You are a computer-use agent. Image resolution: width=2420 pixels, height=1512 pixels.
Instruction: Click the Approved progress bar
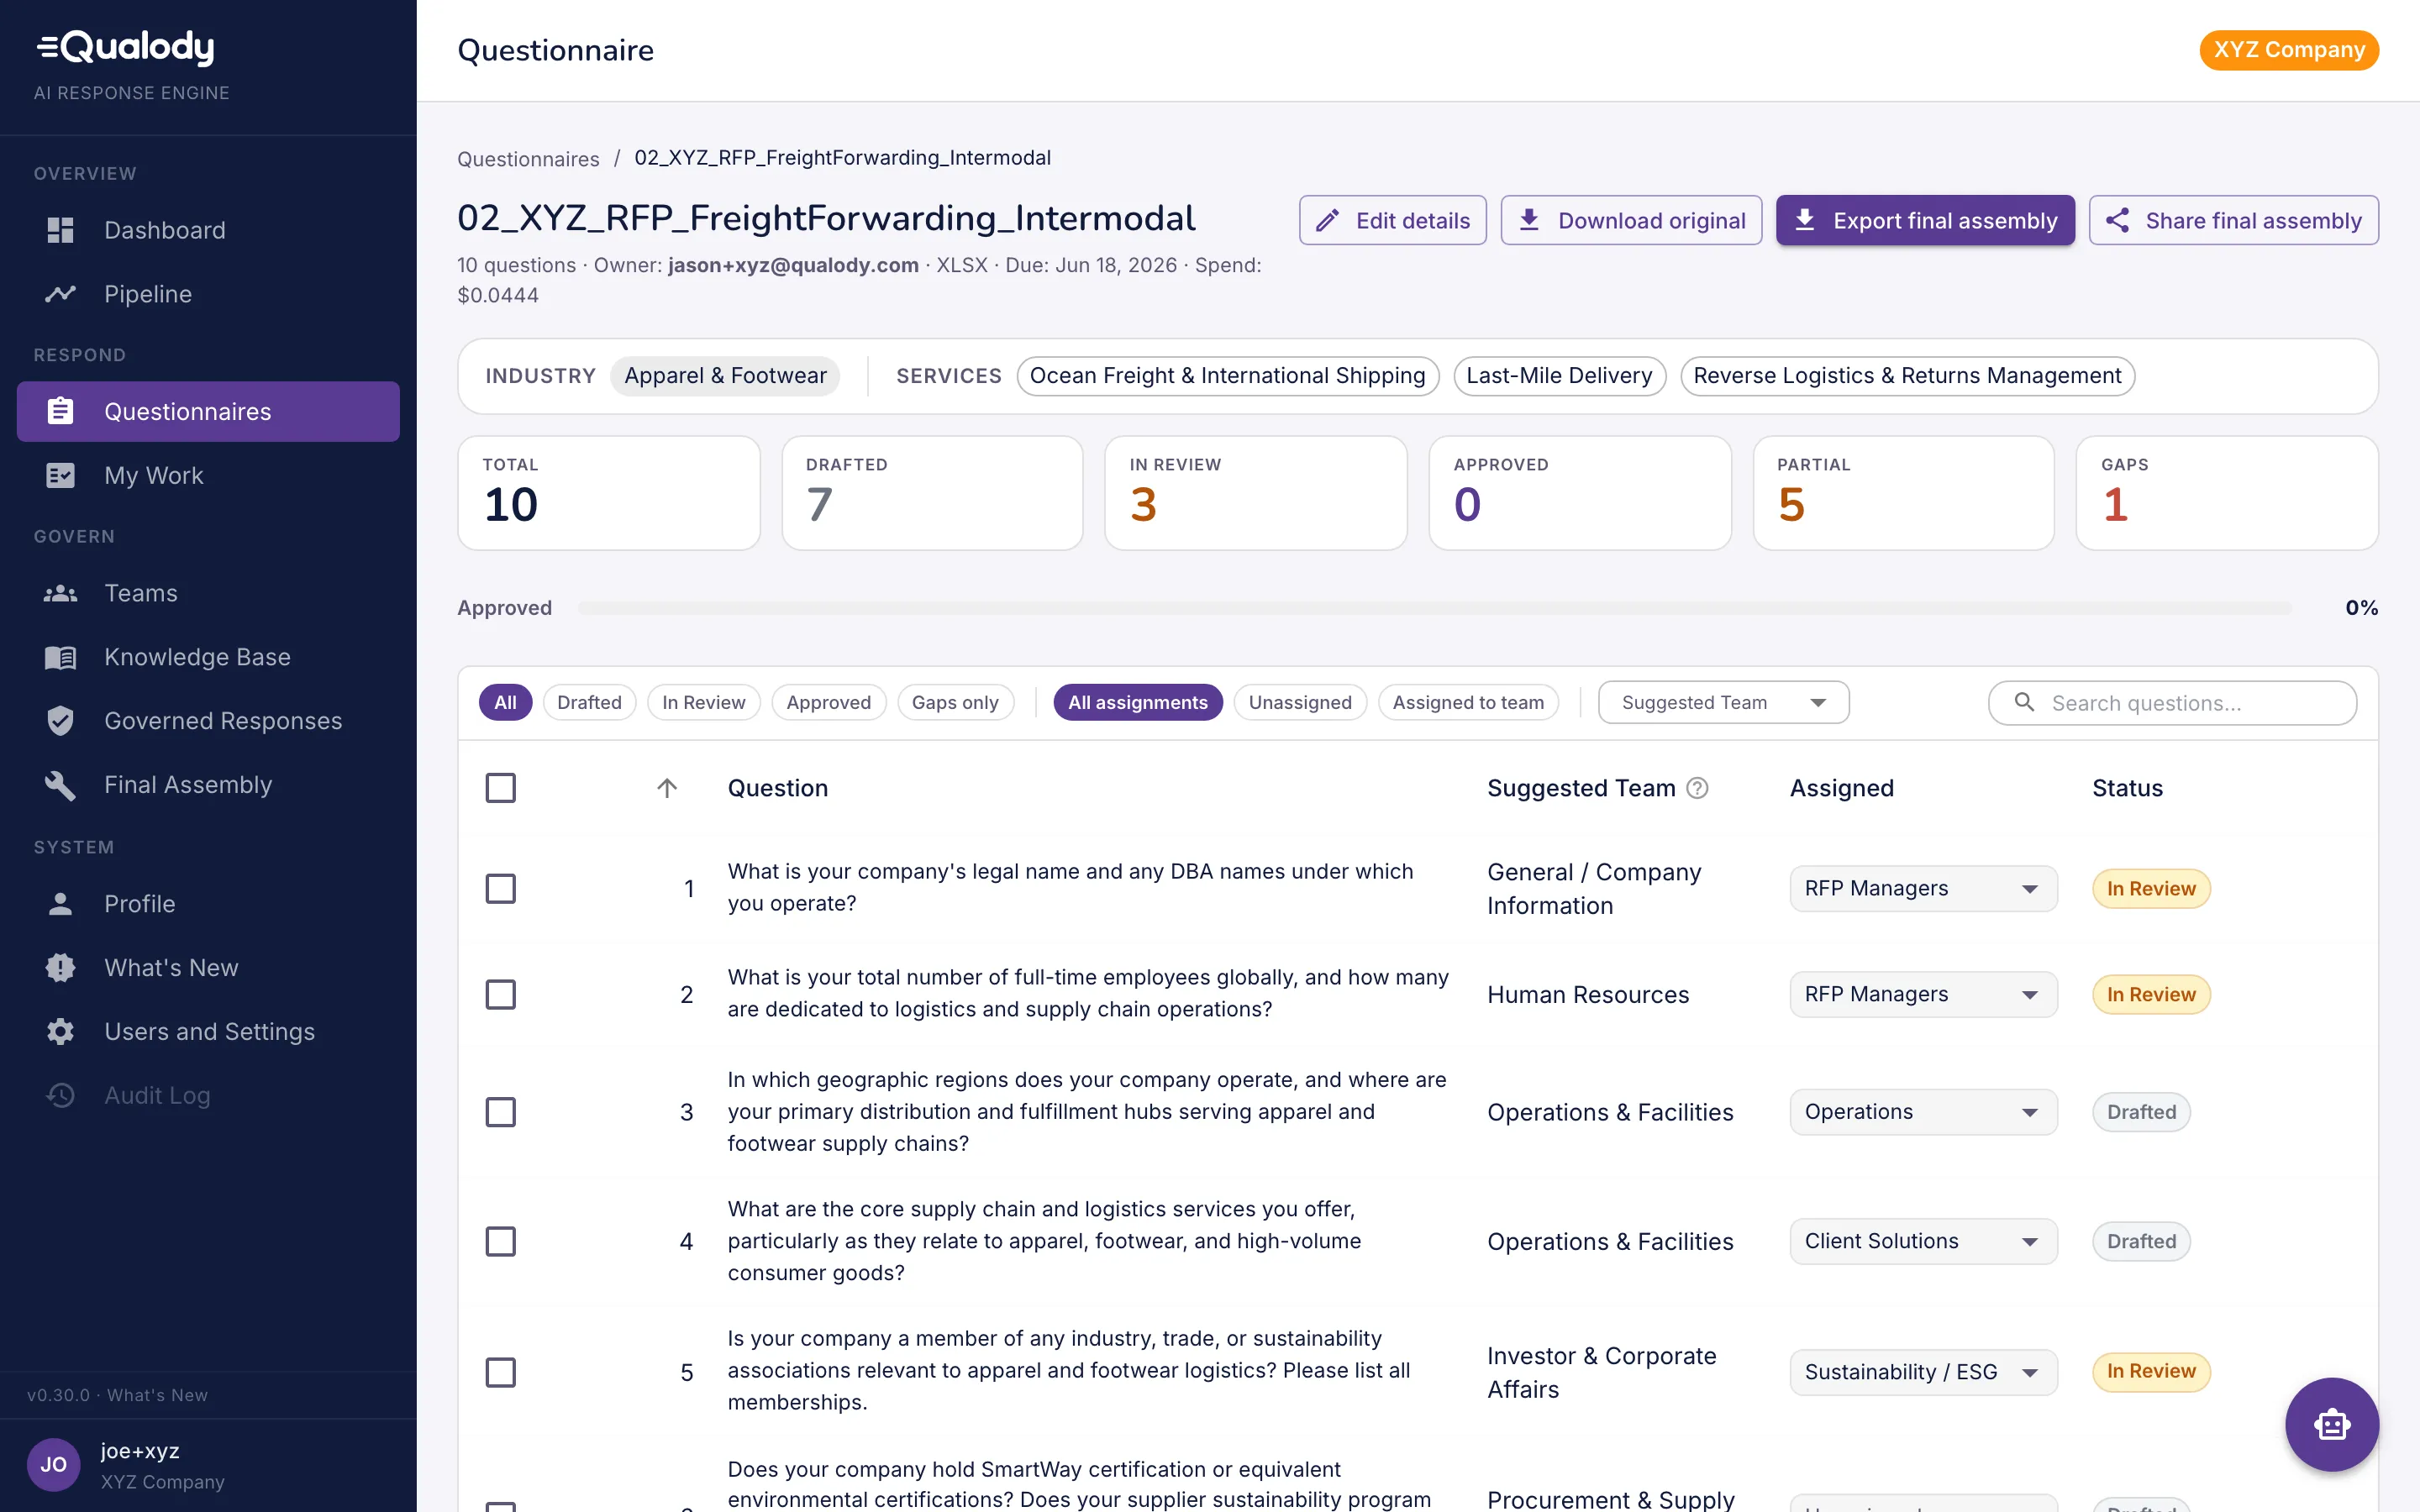[x=1434, y=608]
